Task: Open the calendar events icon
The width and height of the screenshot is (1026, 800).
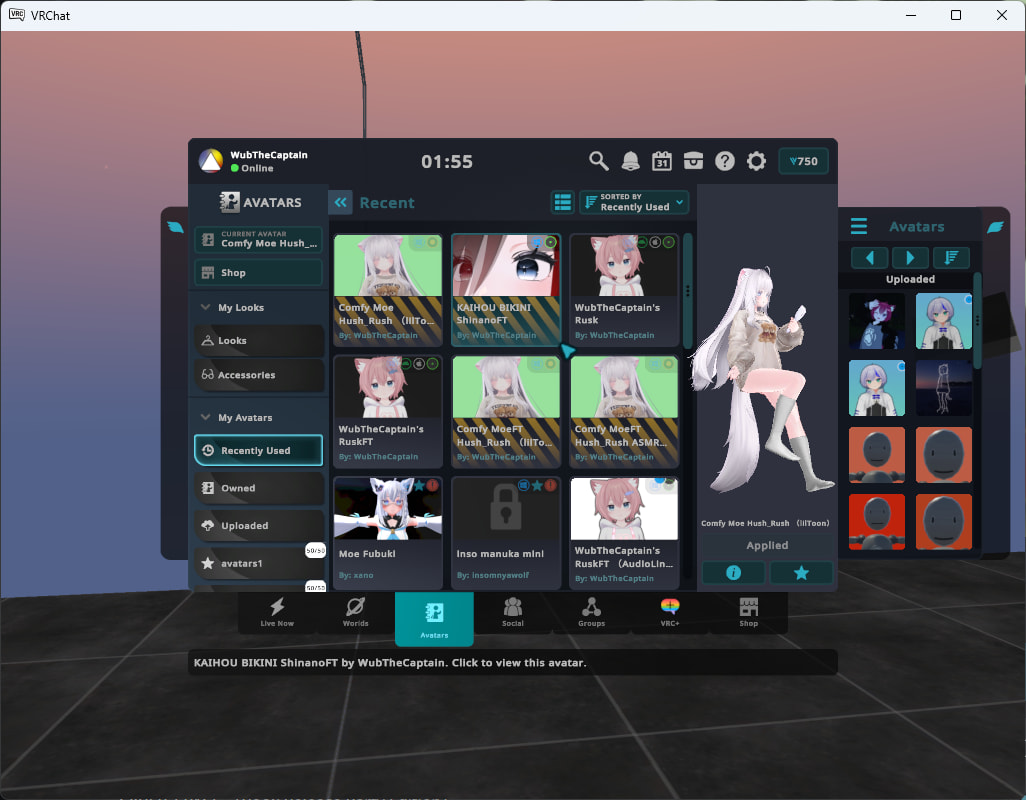Action: click(662, 161)
